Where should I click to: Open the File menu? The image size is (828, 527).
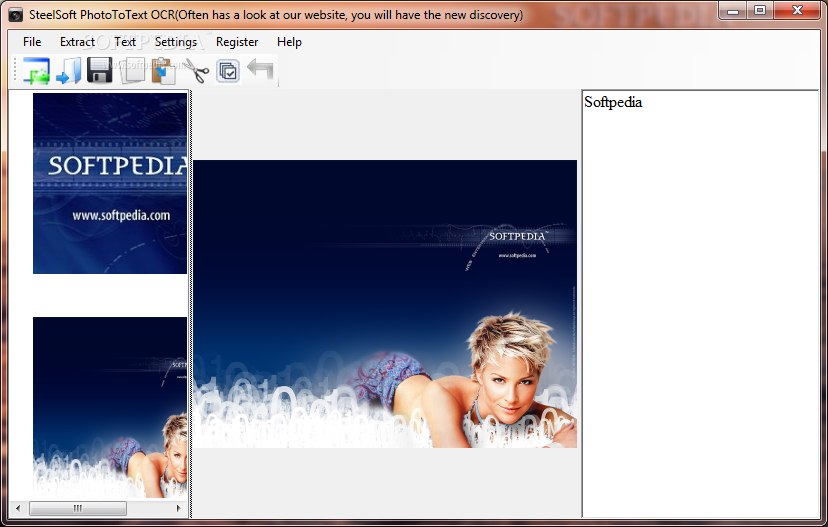pyautogui.click(x=32, y=42)
